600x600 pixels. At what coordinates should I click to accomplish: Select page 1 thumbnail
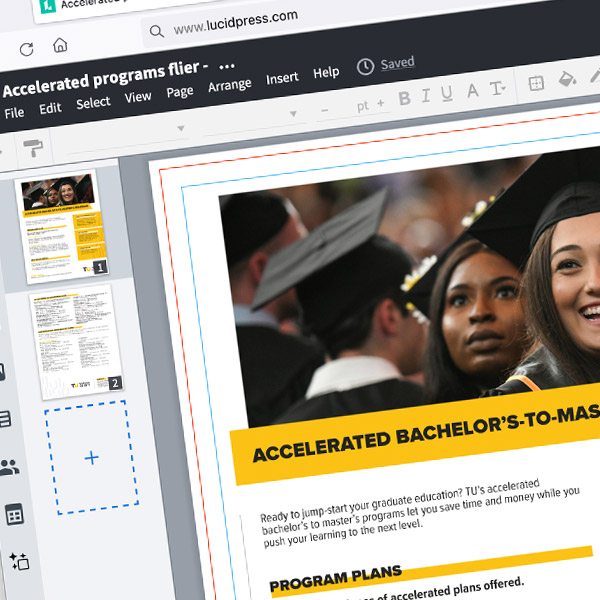point(63,227)
